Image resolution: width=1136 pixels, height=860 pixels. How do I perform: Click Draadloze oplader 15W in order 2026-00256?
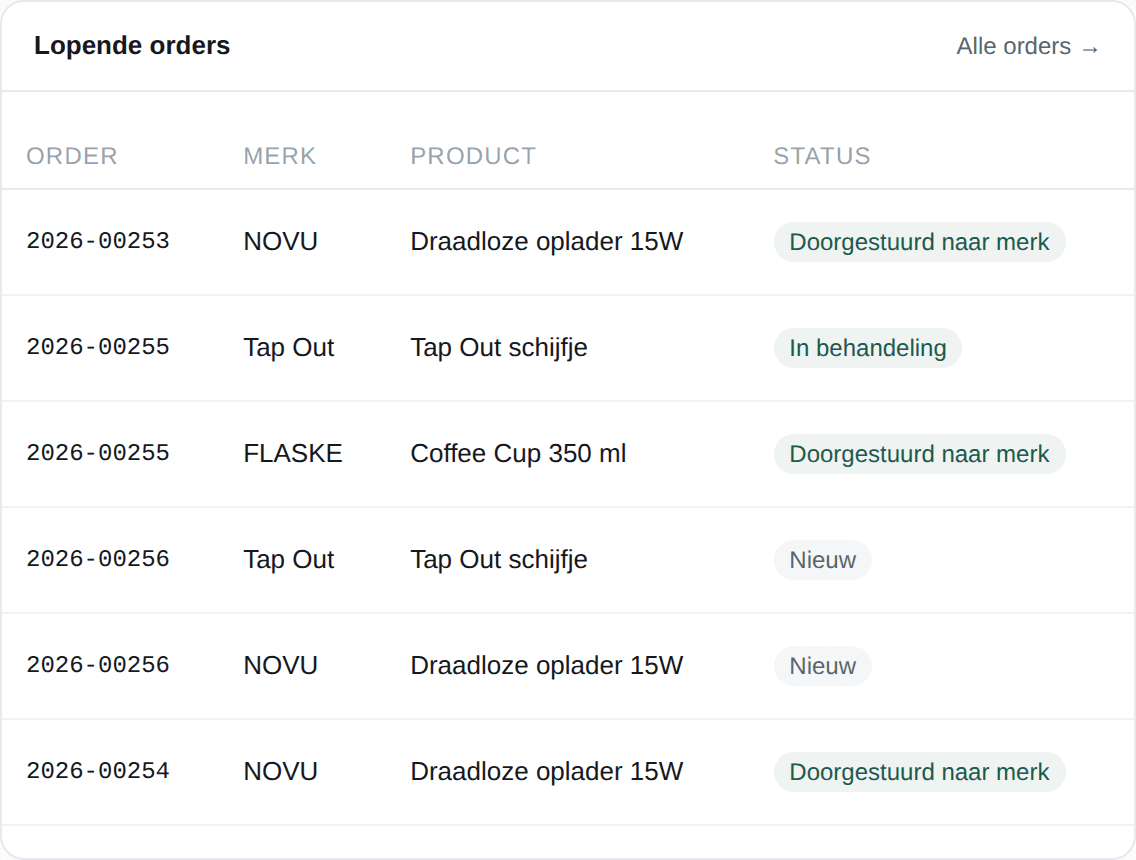546,665
